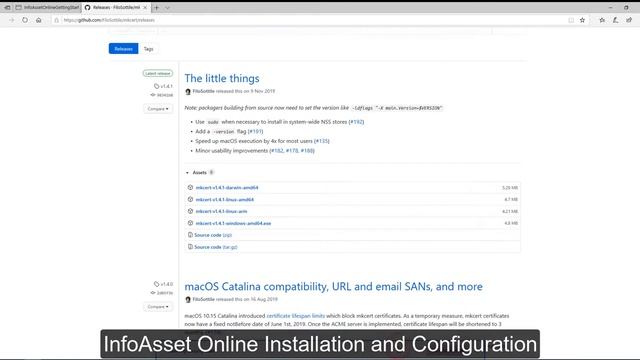This screenshot has height=360, width=640.
Task: Open certificate lifespan limits link
Action: tap(296, 316)
